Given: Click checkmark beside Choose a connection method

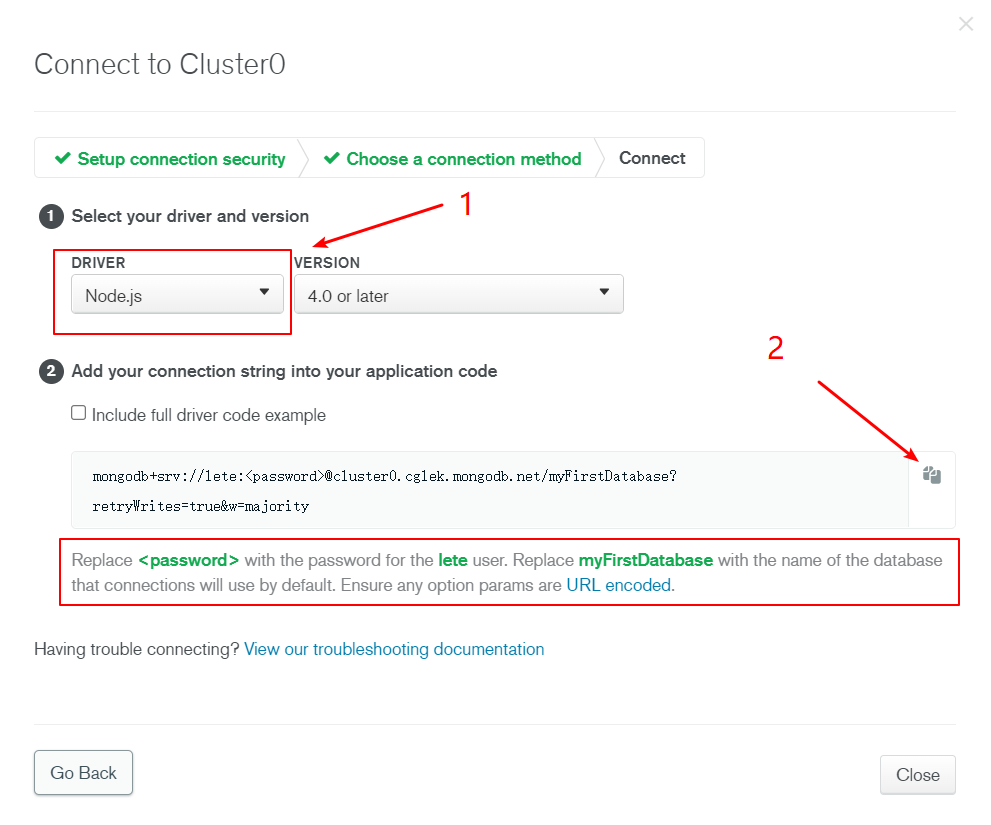Looking at the screenshot, I should pos(332,159).
